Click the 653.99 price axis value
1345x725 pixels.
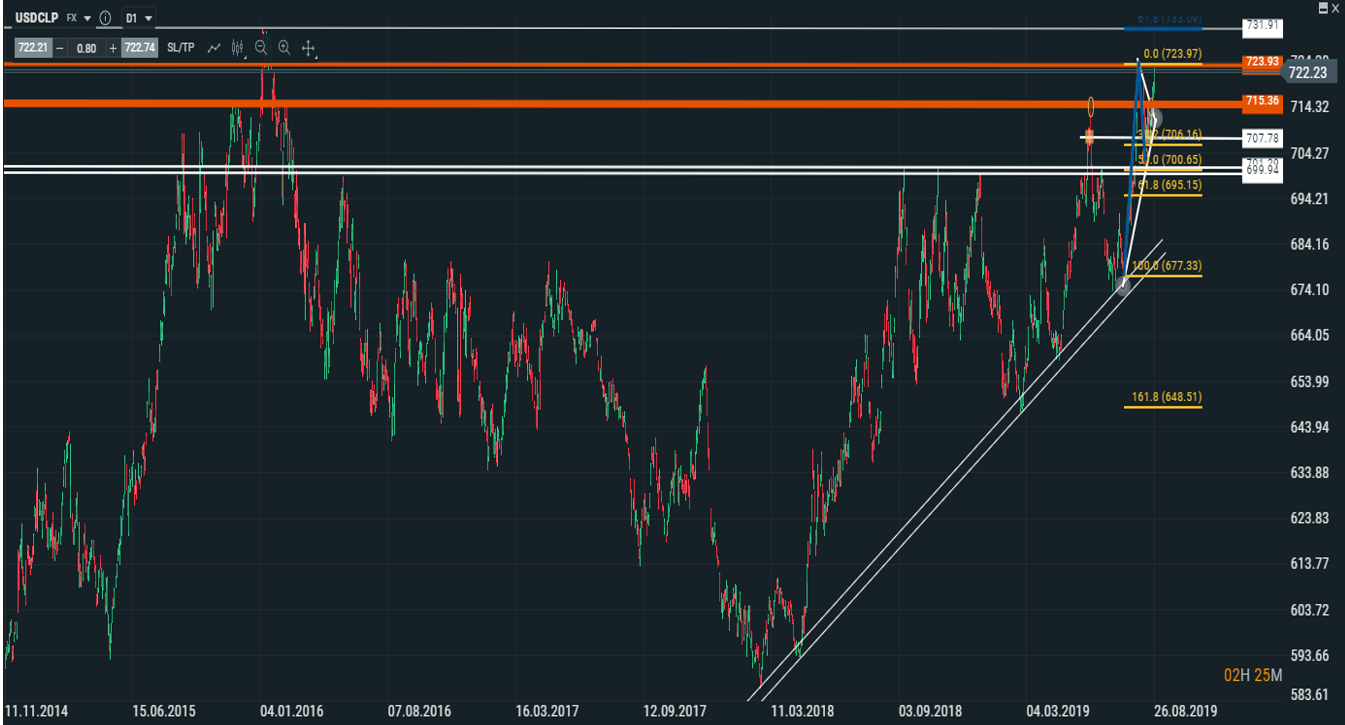pyautogui.click(x=1308, y=381)
